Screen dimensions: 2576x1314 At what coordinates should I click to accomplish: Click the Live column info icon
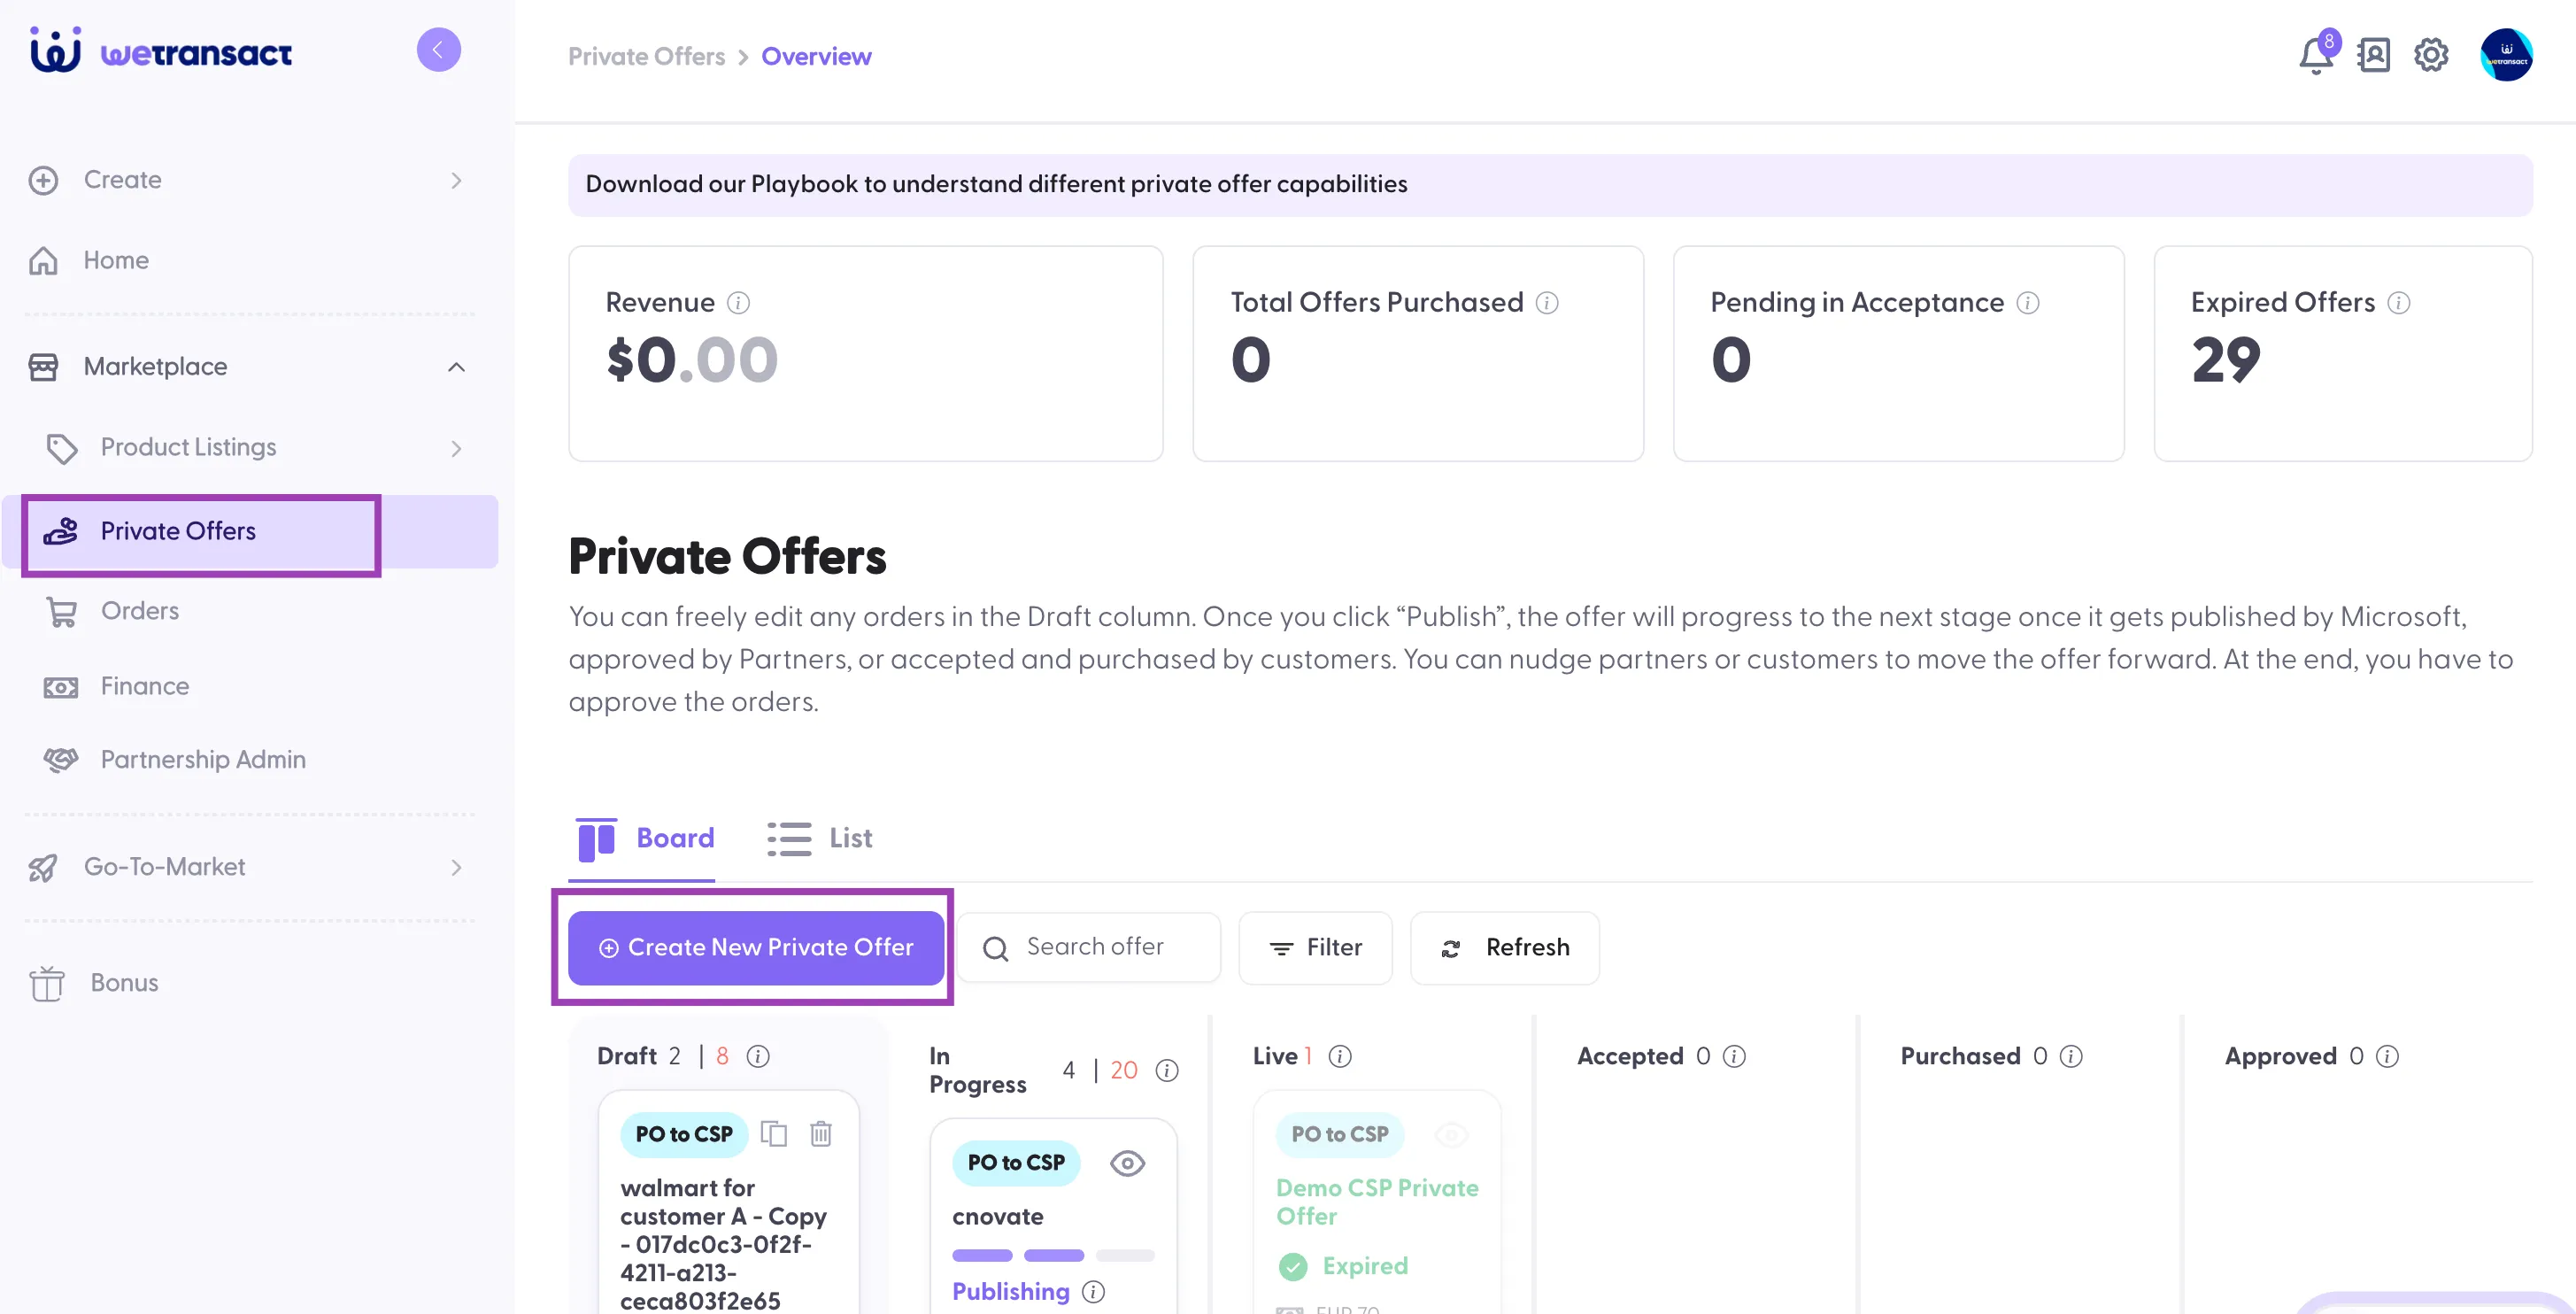(1340, 1056)
